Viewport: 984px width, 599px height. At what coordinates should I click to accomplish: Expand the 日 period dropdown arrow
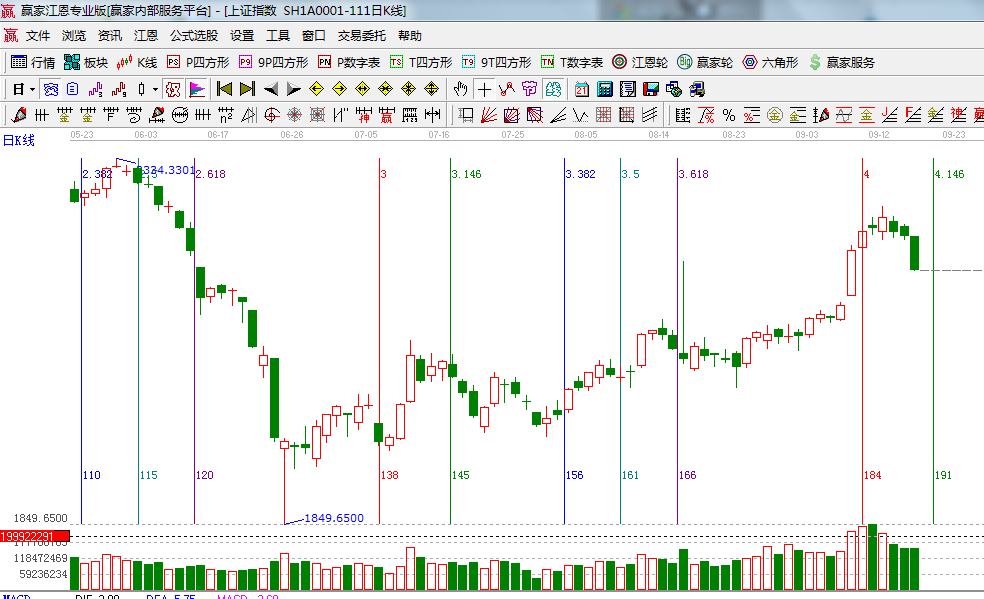click(31, 89)
